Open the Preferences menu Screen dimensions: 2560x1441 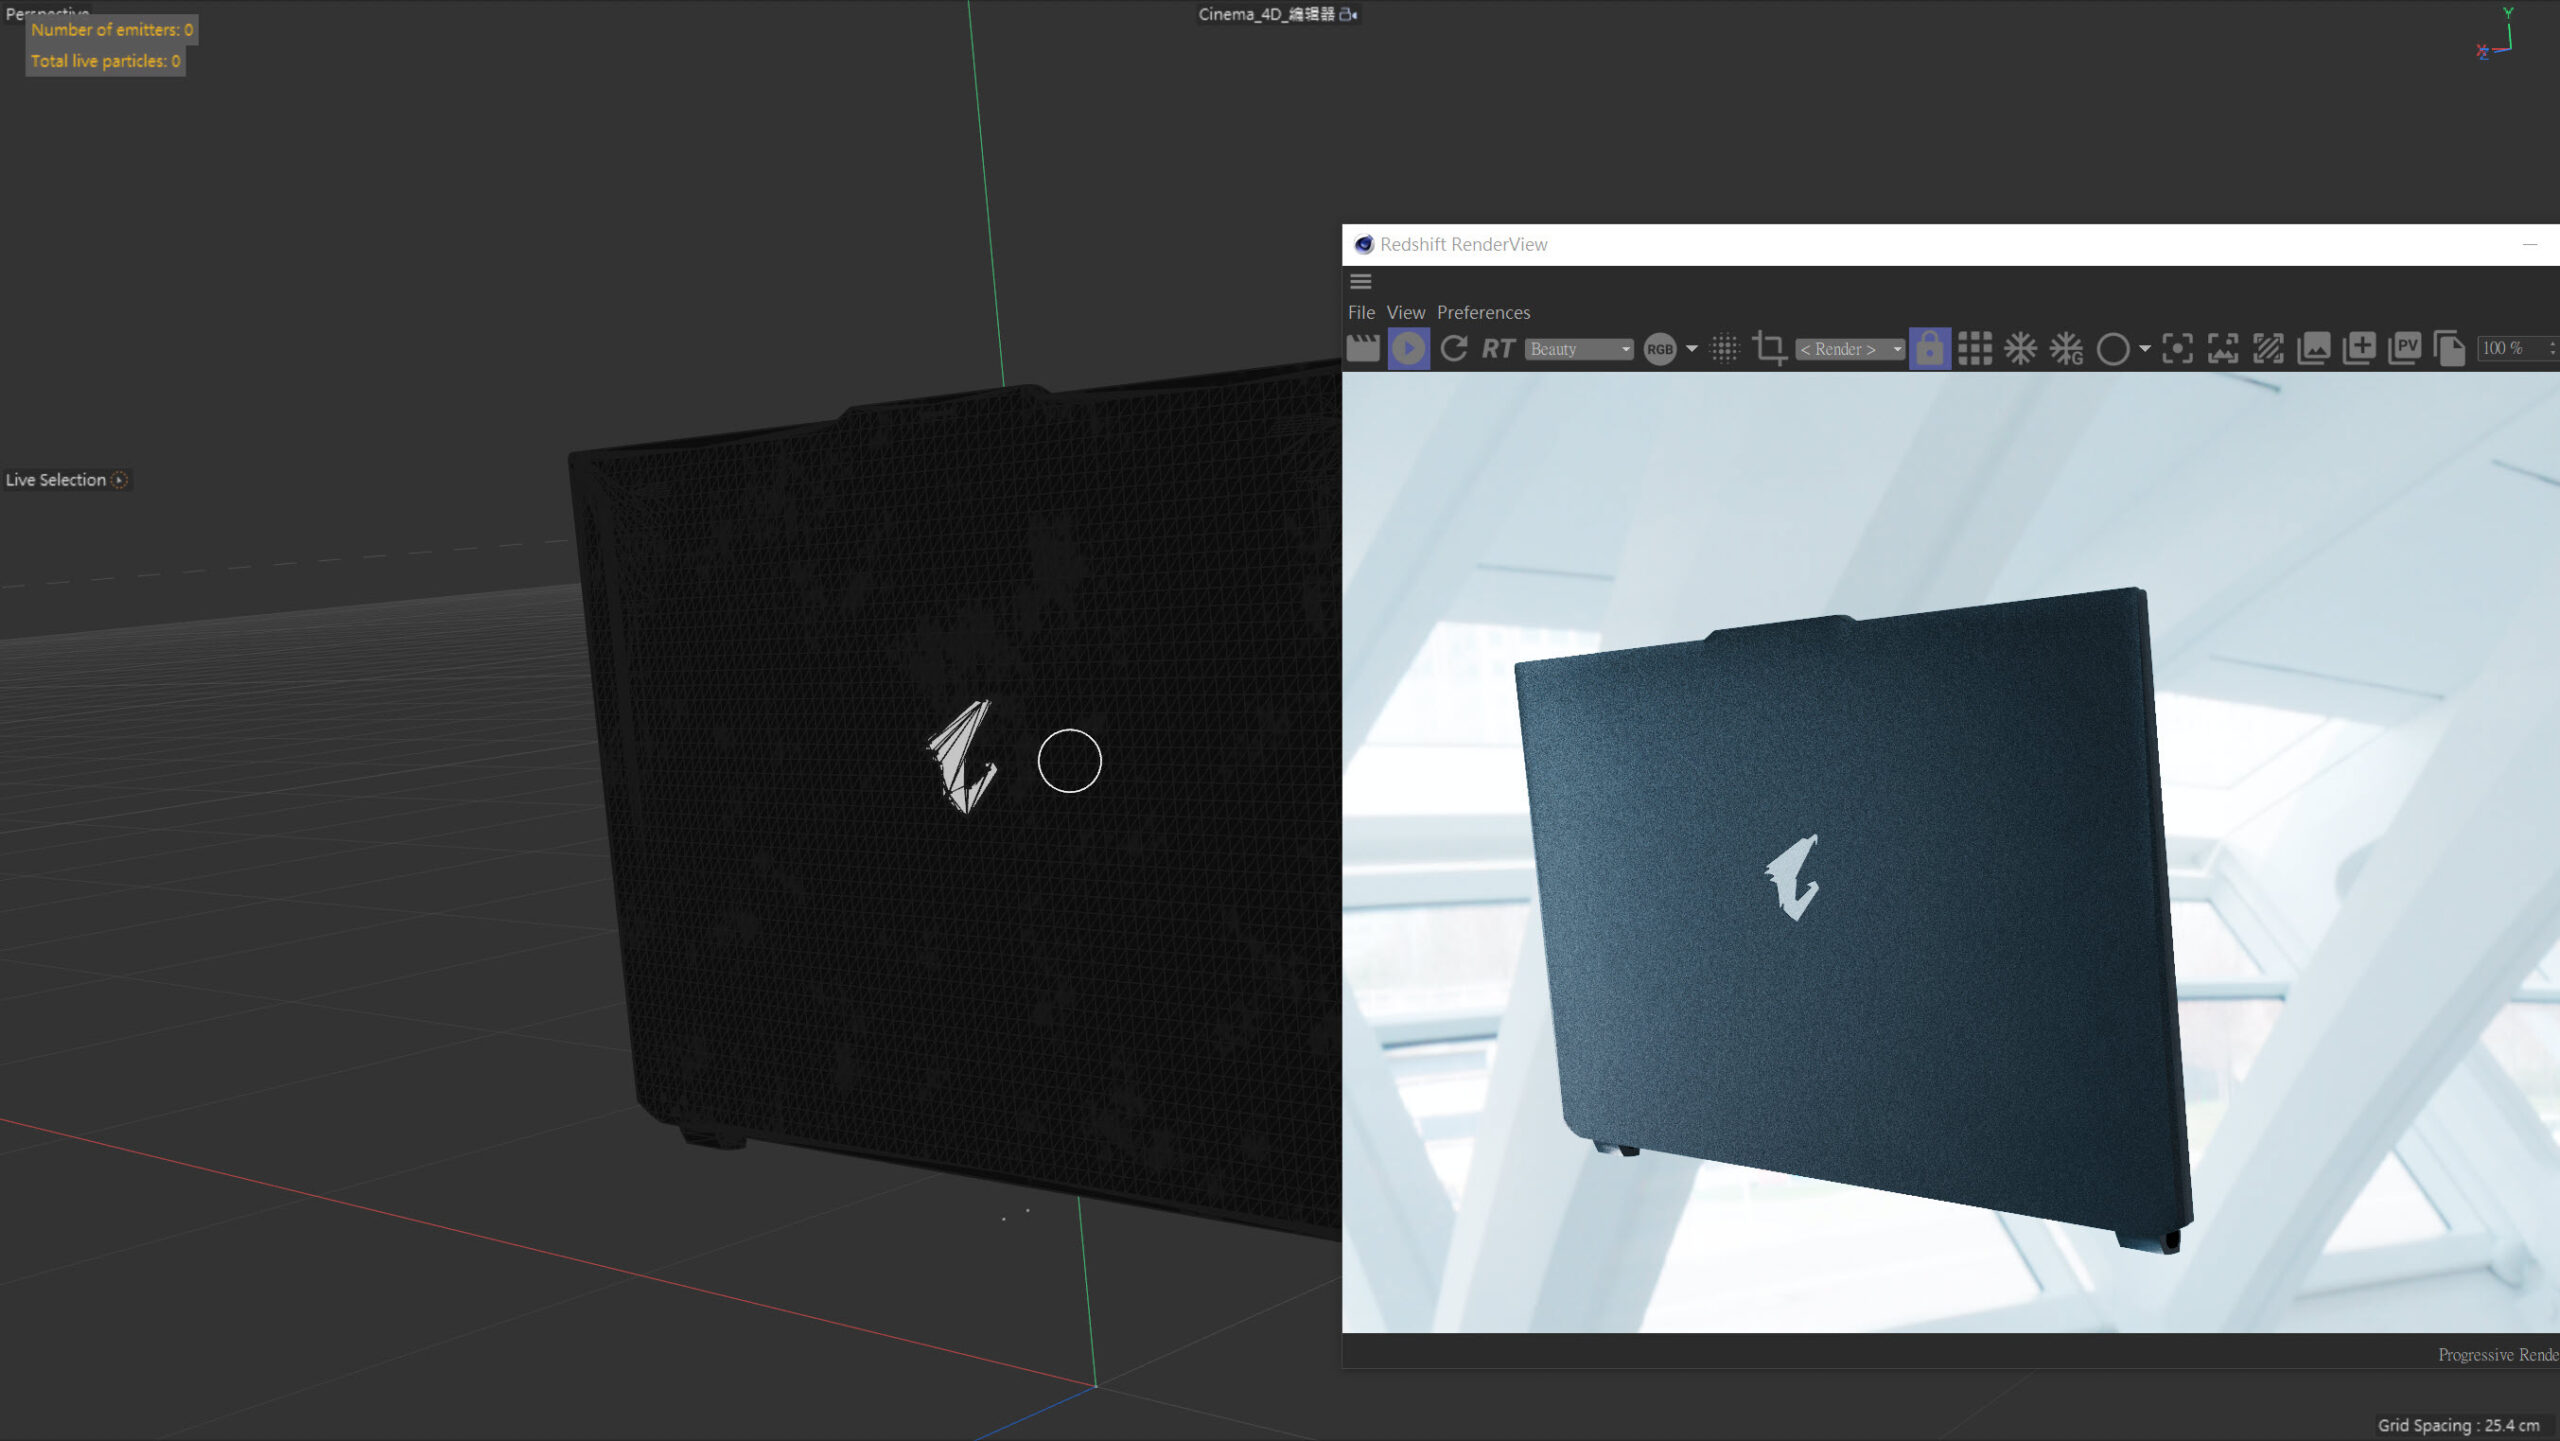tap(1483, 312)
